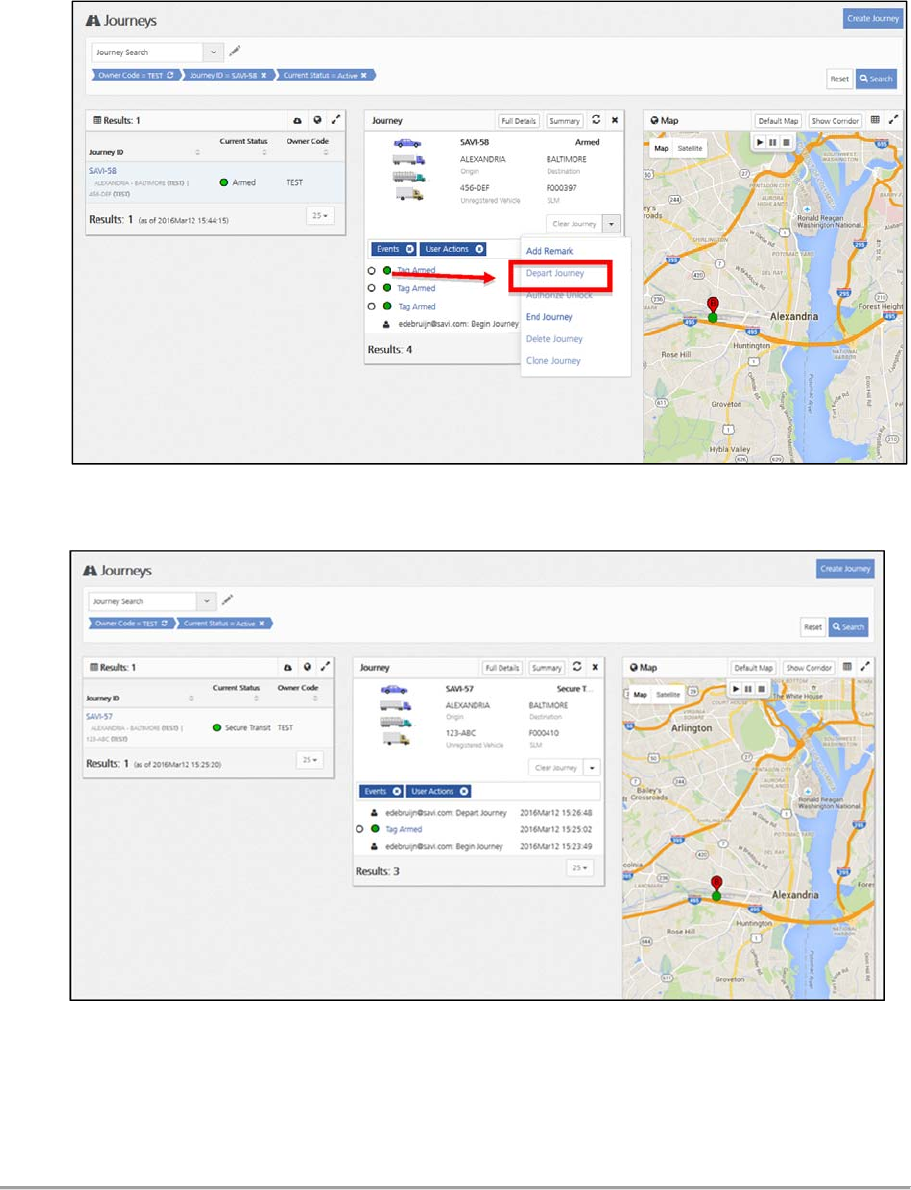The width and height of the screenshot is (911, 1190).
Task: Close the SAVI-58 Journey panel
Action: click(615, 120)
